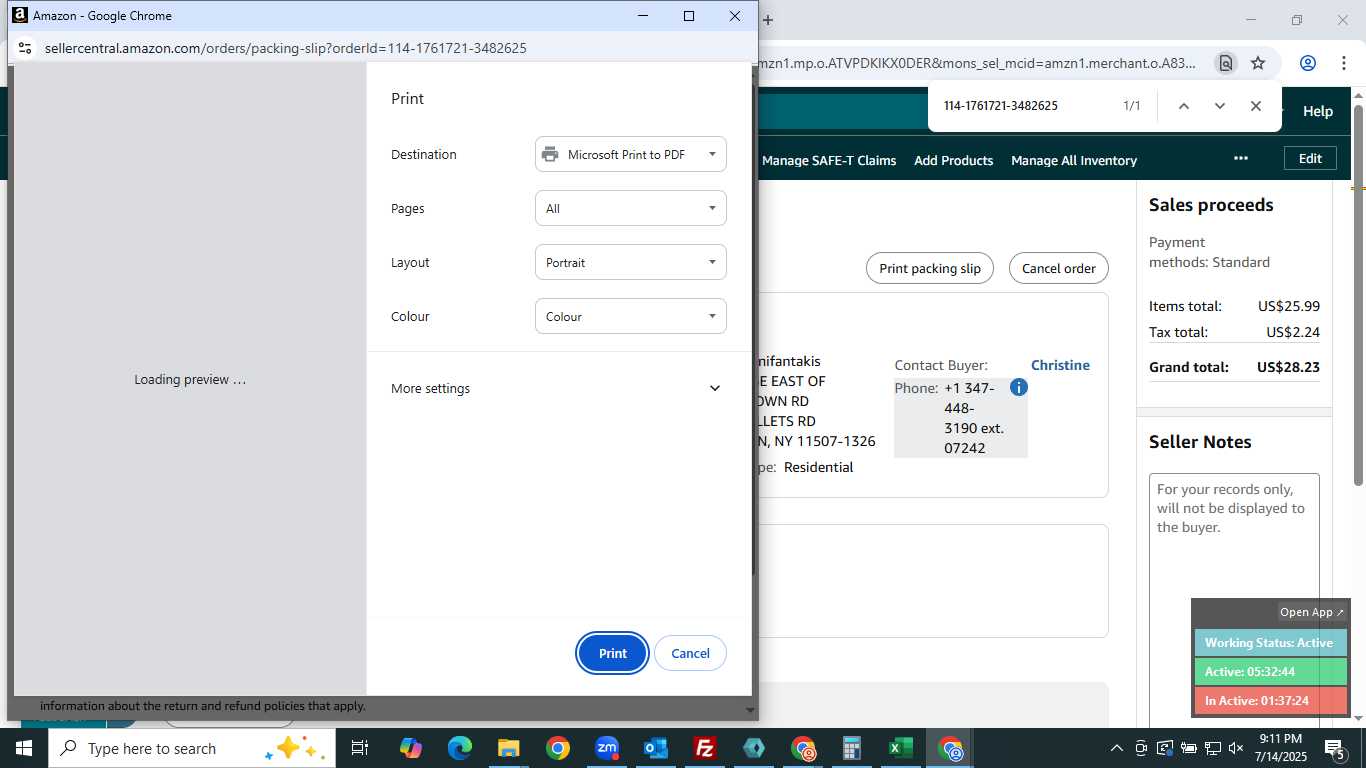Viewport: 1366px width, 768px height.
Task: Go to next find-in-page result
Action: 1220,106
